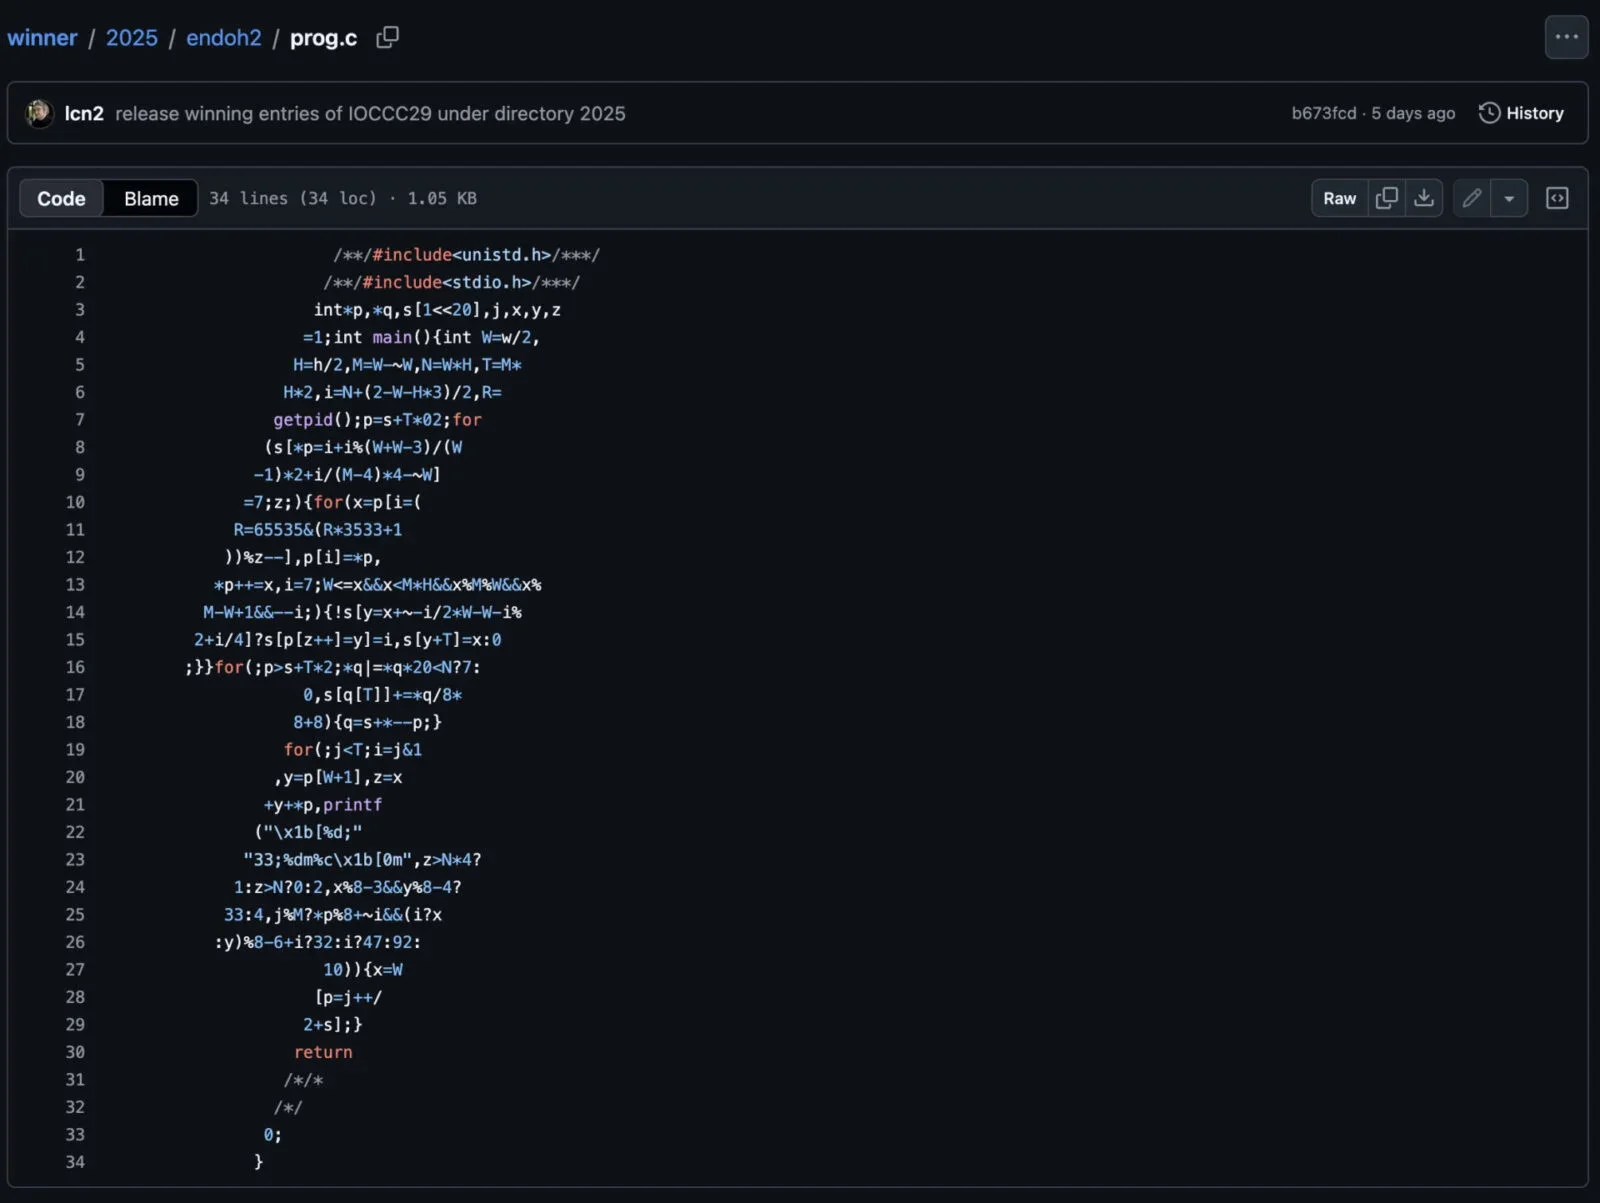Click the R=65535&(R*3533+1 line

(x=318, y=530)
